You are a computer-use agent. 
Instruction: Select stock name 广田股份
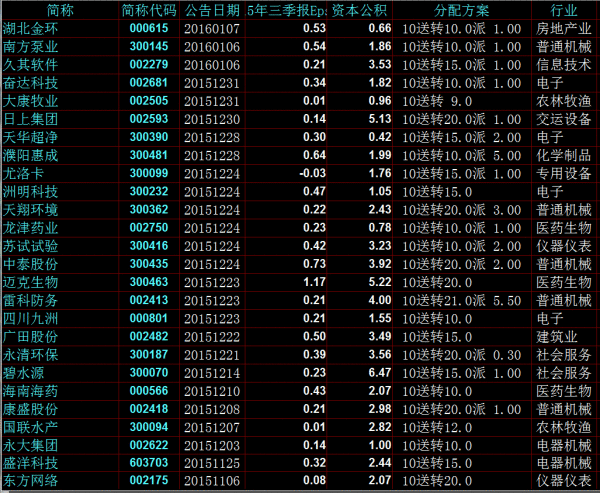point(30,336)
